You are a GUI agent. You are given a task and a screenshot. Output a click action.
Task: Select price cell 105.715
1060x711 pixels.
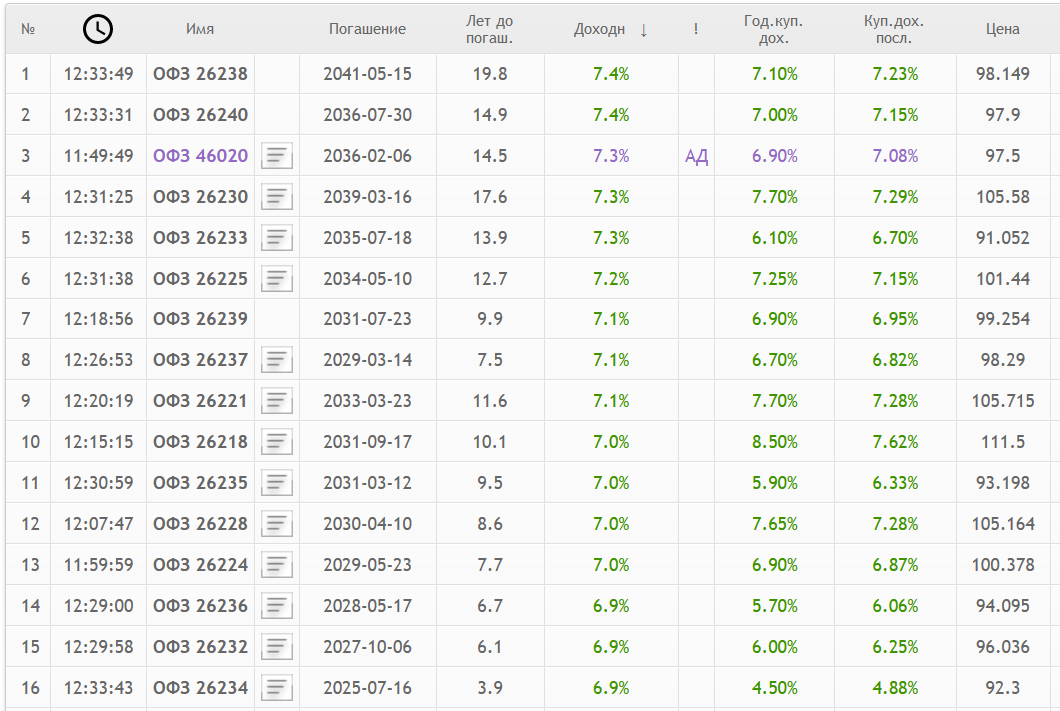click(1003, 401)
